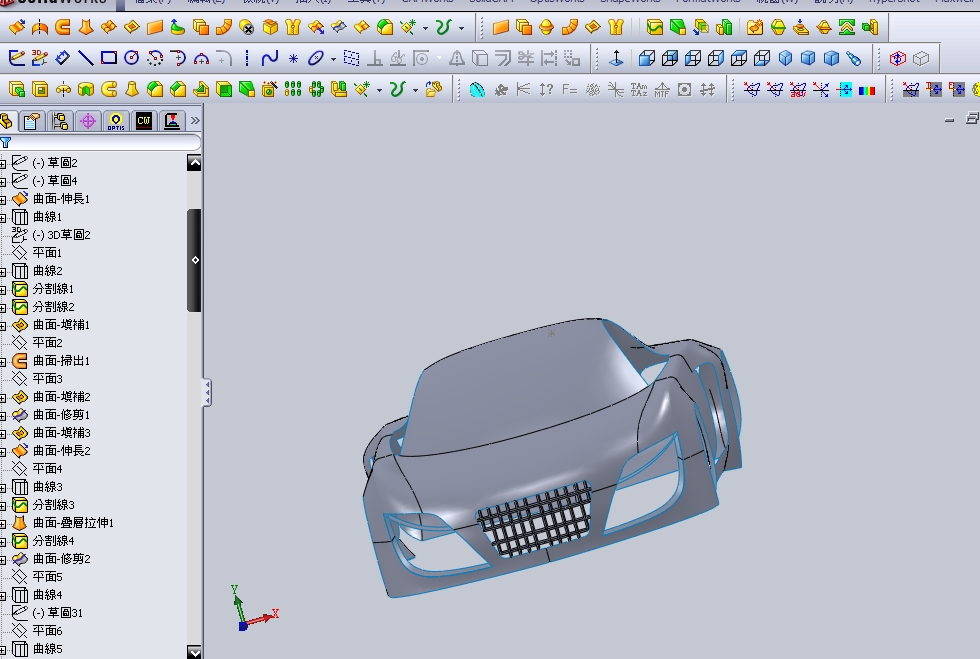Select 曲面-疊層拉伸1 in the feature tree
The image size is (980, 659).
[x=73, y=523]
